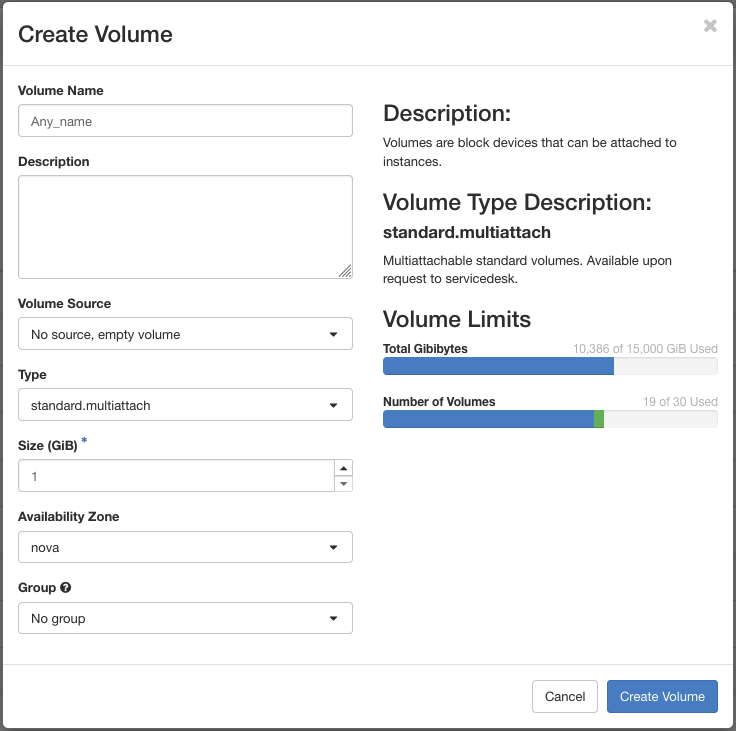Screen dimensions: 736x731
Task: Open the Type dropdown showing standard.multiattach
Action: click(185, 405)
